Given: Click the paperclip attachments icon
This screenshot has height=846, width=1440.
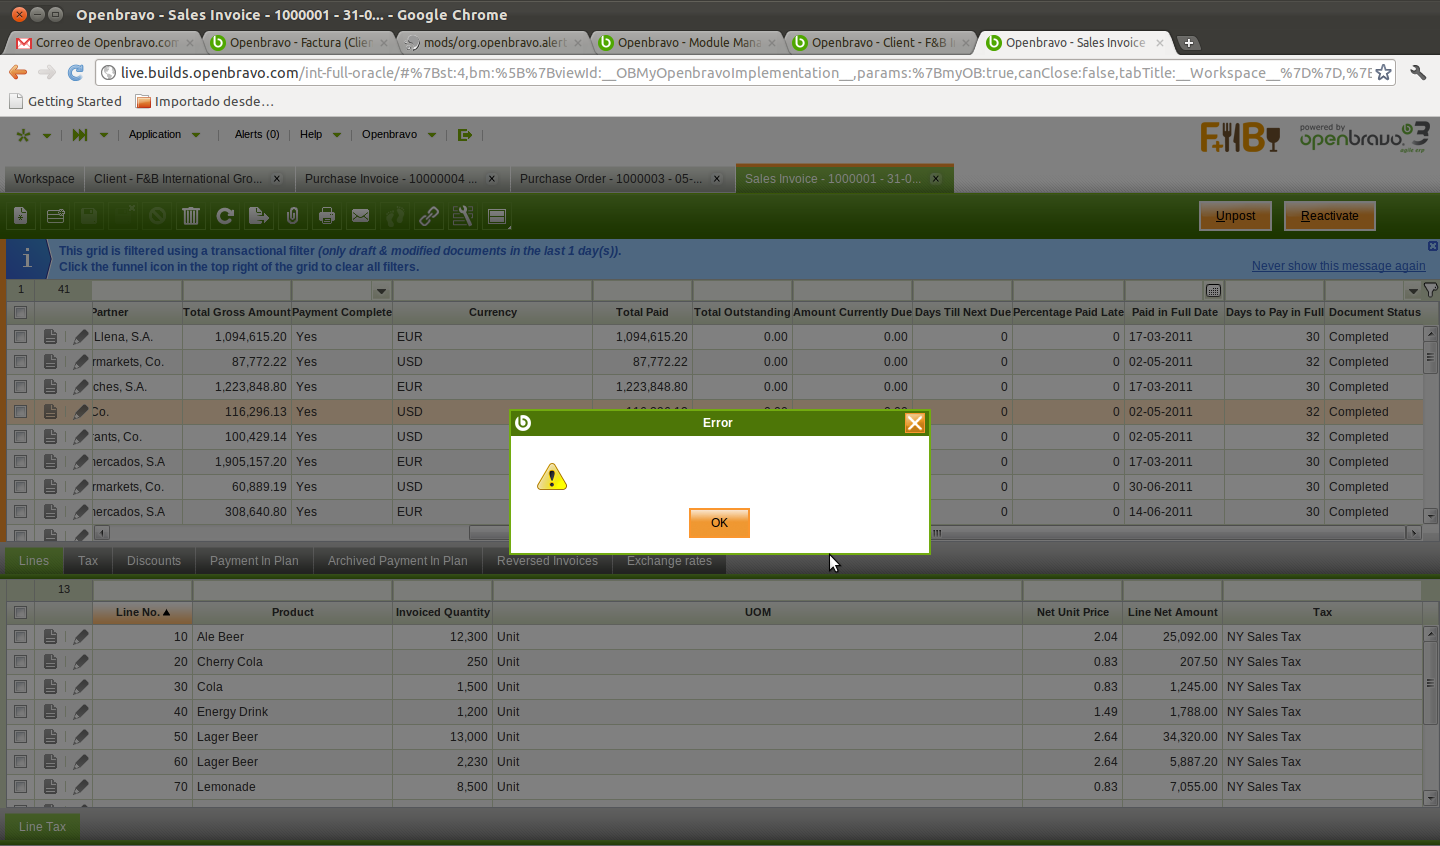Looking at the screenshot, I should (x=293, y=216).
